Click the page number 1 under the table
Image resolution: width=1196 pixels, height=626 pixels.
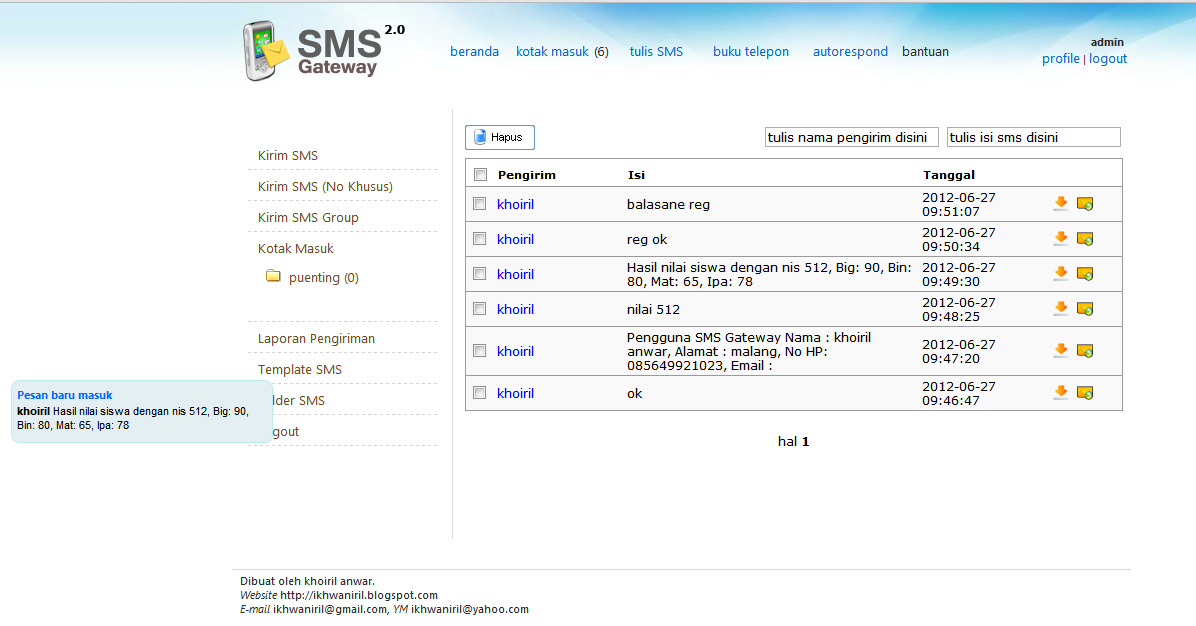click(805, 441)
